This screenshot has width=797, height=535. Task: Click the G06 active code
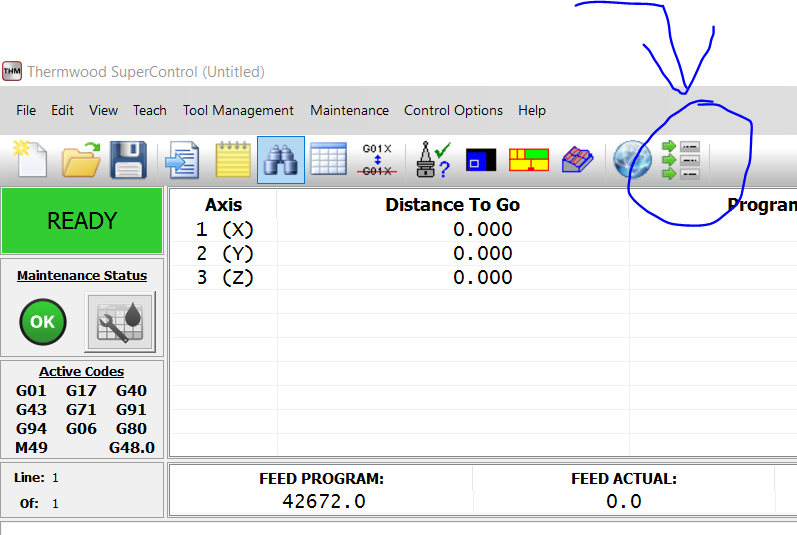[x=81, y=429]
